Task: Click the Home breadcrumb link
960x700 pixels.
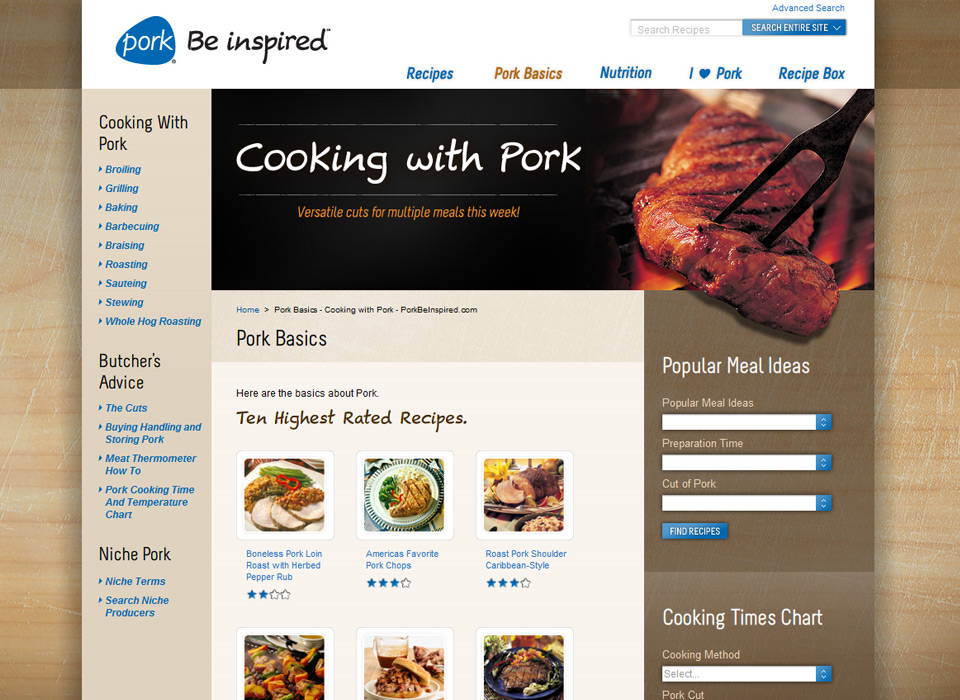Action: 248,310
